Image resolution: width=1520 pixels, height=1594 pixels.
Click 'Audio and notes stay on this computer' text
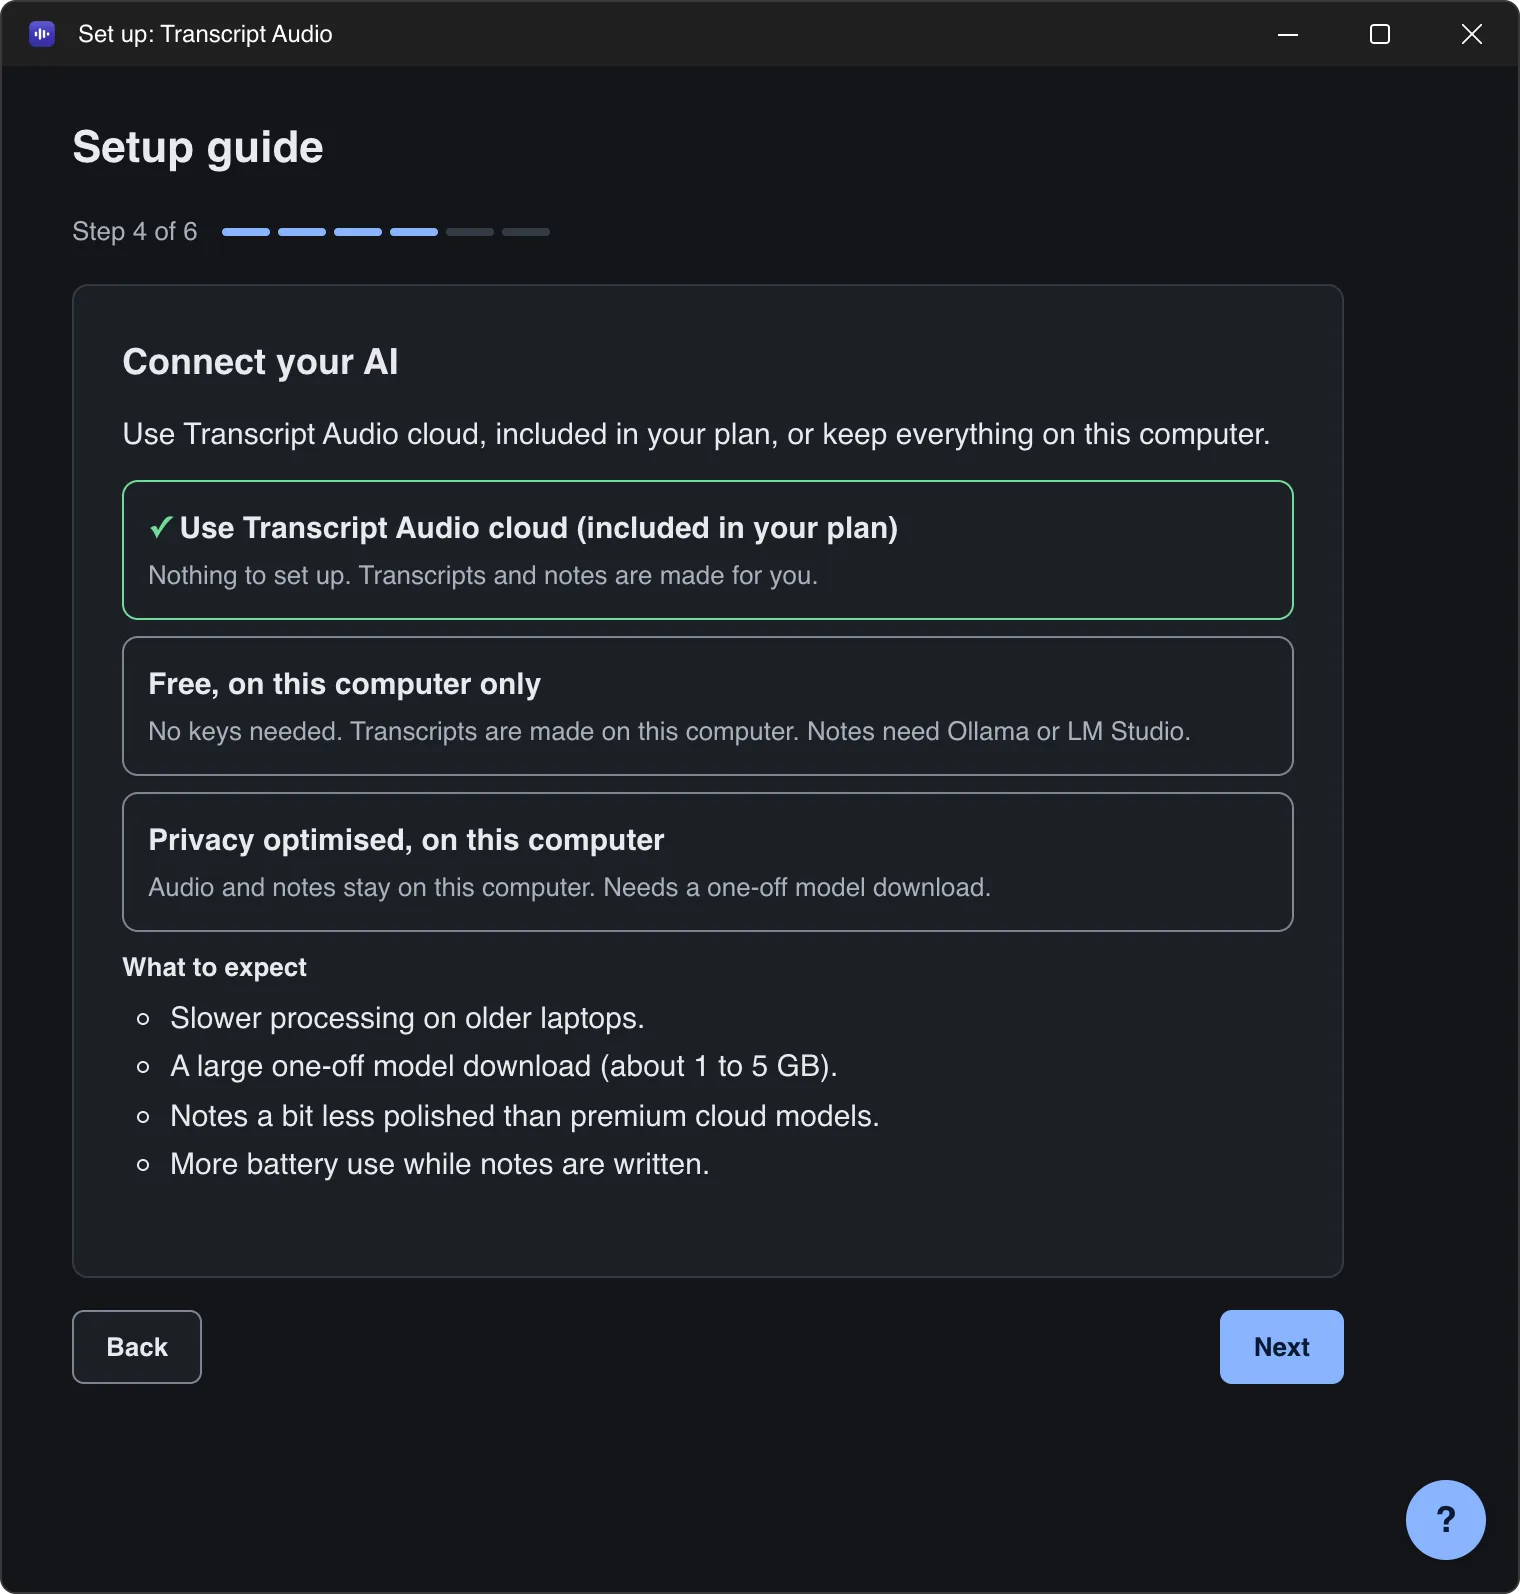tap(569, 888)
